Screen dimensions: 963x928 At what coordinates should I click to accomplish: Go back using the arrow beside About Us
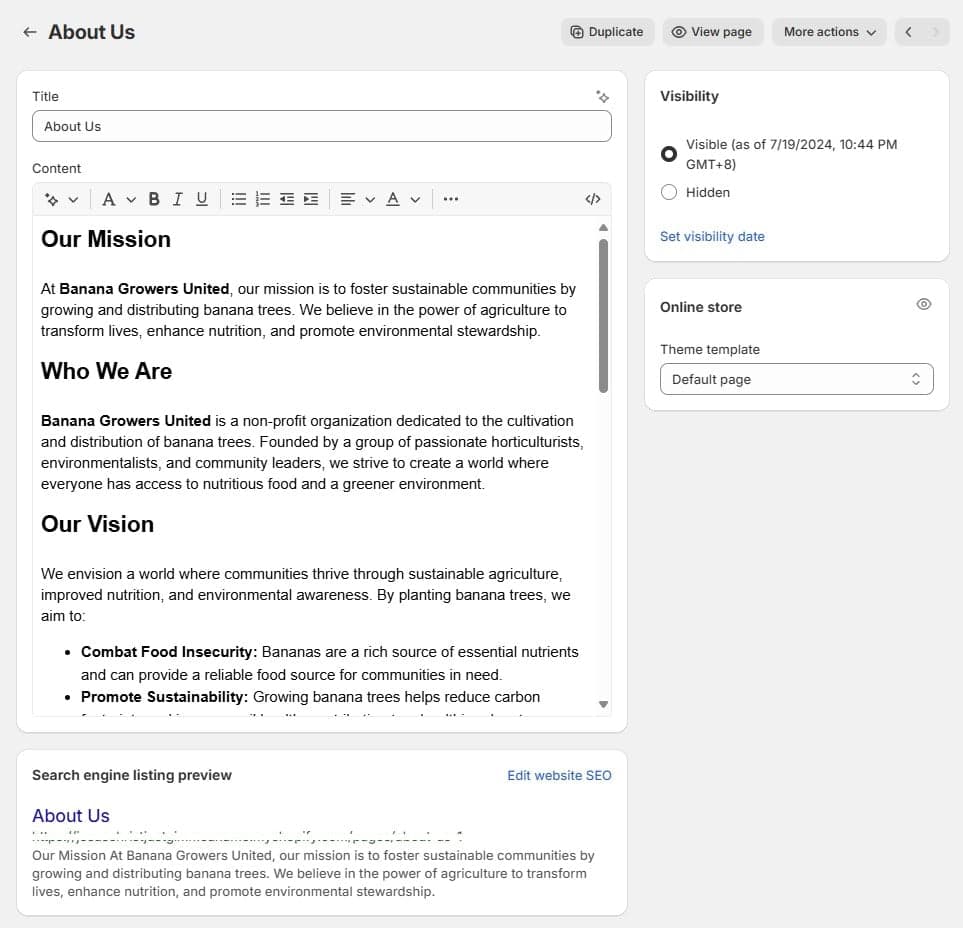click(x=29, y=32)
